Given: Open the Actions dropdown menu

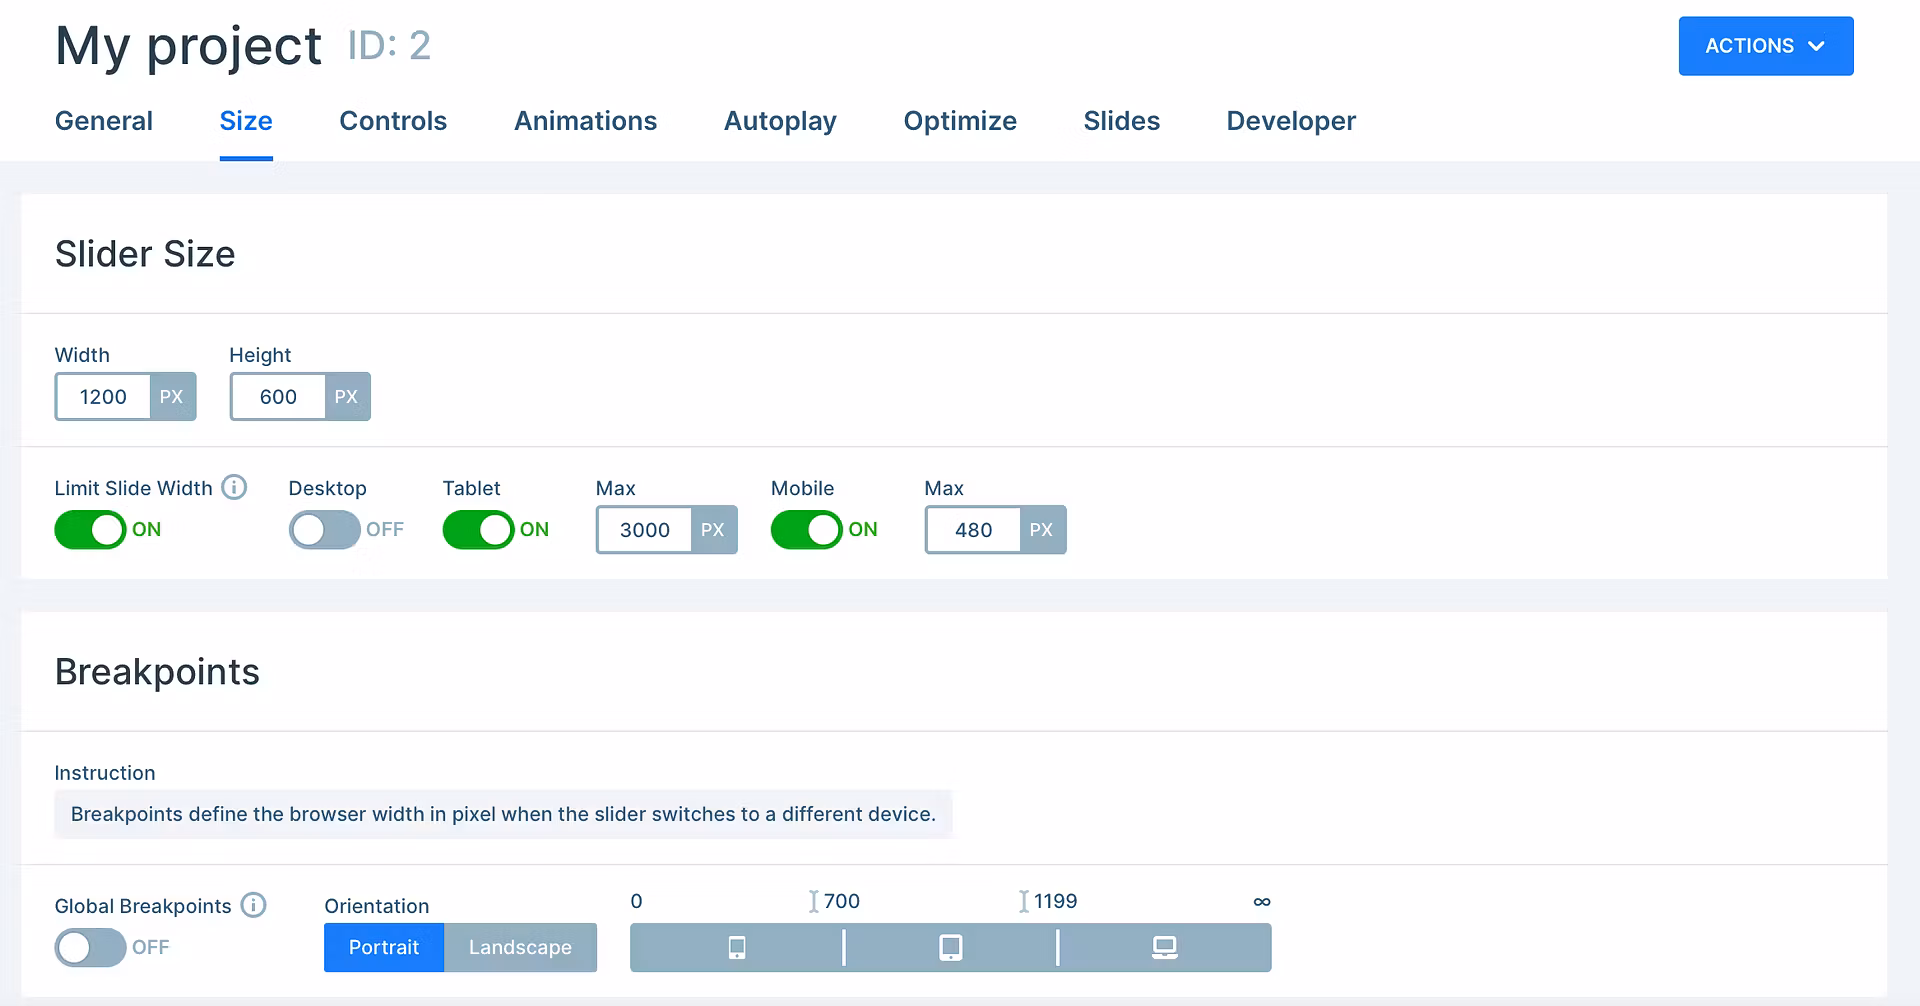Looking at the screenshot, I should pos(1765,46).
